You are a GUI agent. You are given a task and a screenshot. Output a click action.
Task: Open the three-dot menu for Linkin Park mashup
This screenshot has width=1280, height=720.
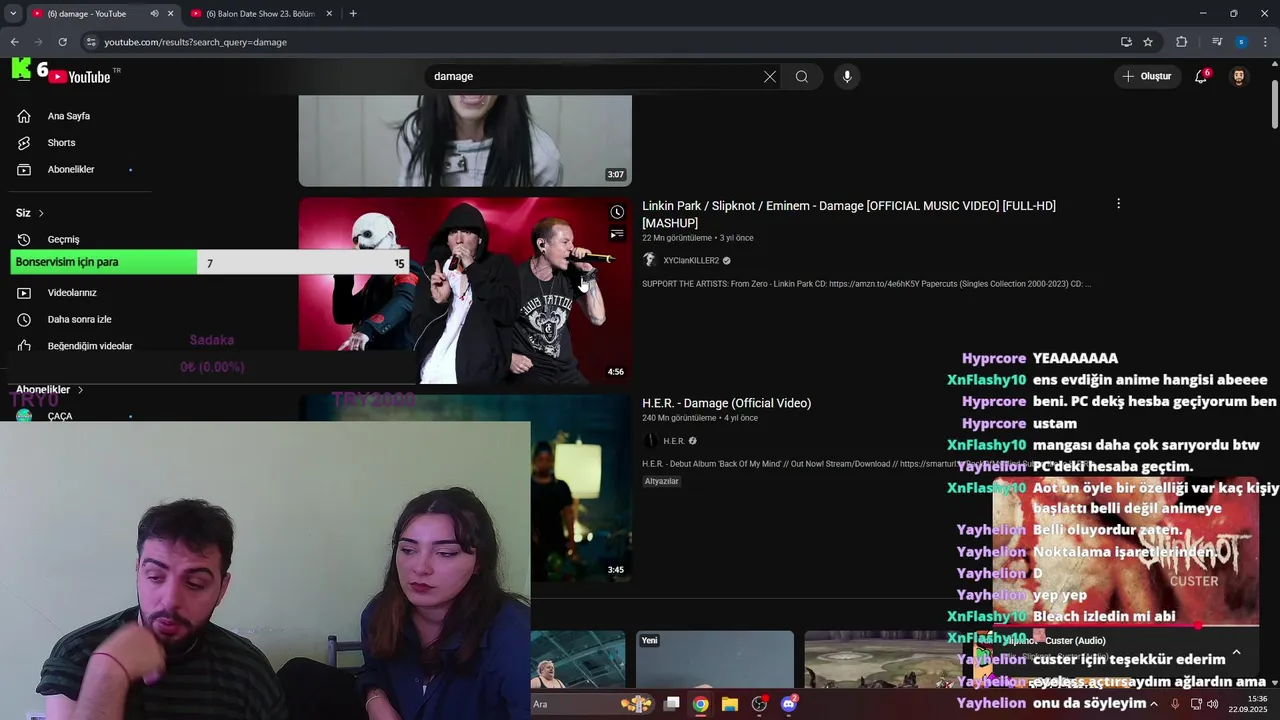click(x=1118, y=204)
